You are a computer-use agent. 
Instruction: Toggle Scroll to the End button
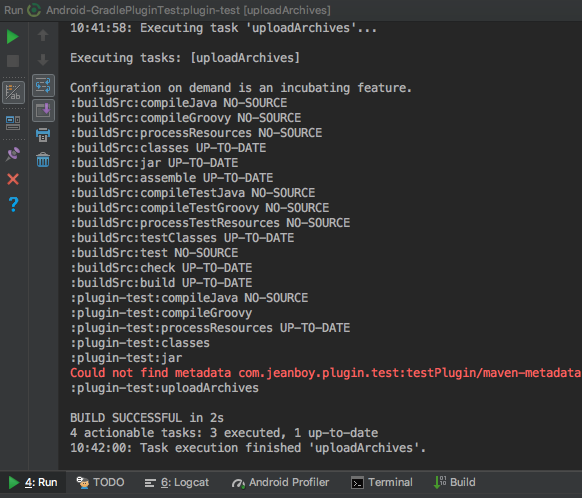[43, 111]
